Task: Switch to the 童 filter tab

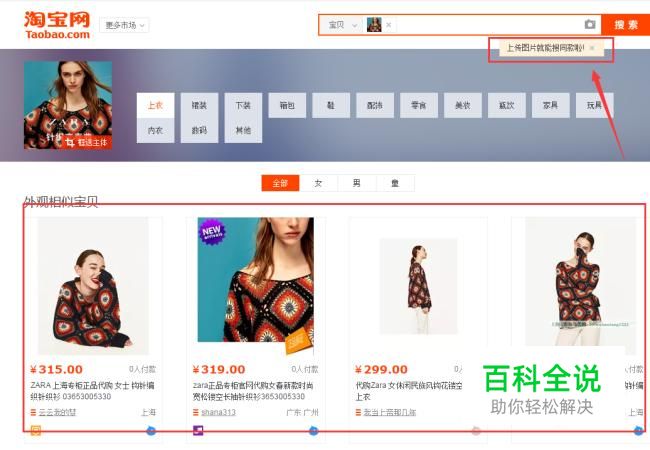Action: pyautogui.click(x=395, y=183)
